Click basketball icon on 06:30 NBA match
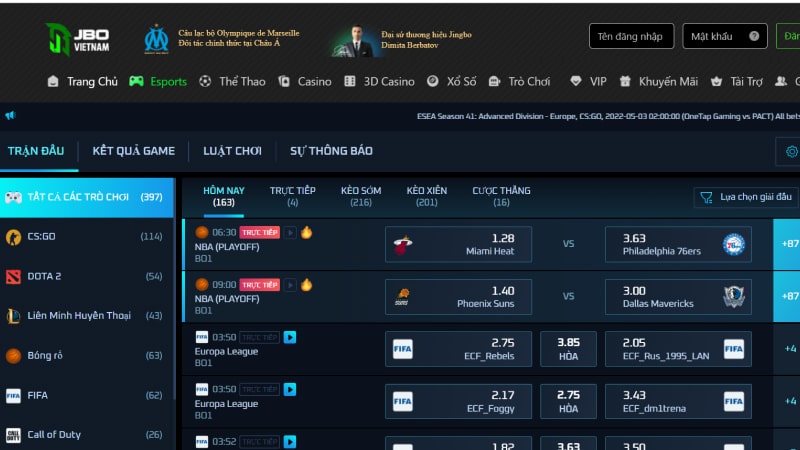Viewport: 800px width, 450px height. (x=202, y=233)
